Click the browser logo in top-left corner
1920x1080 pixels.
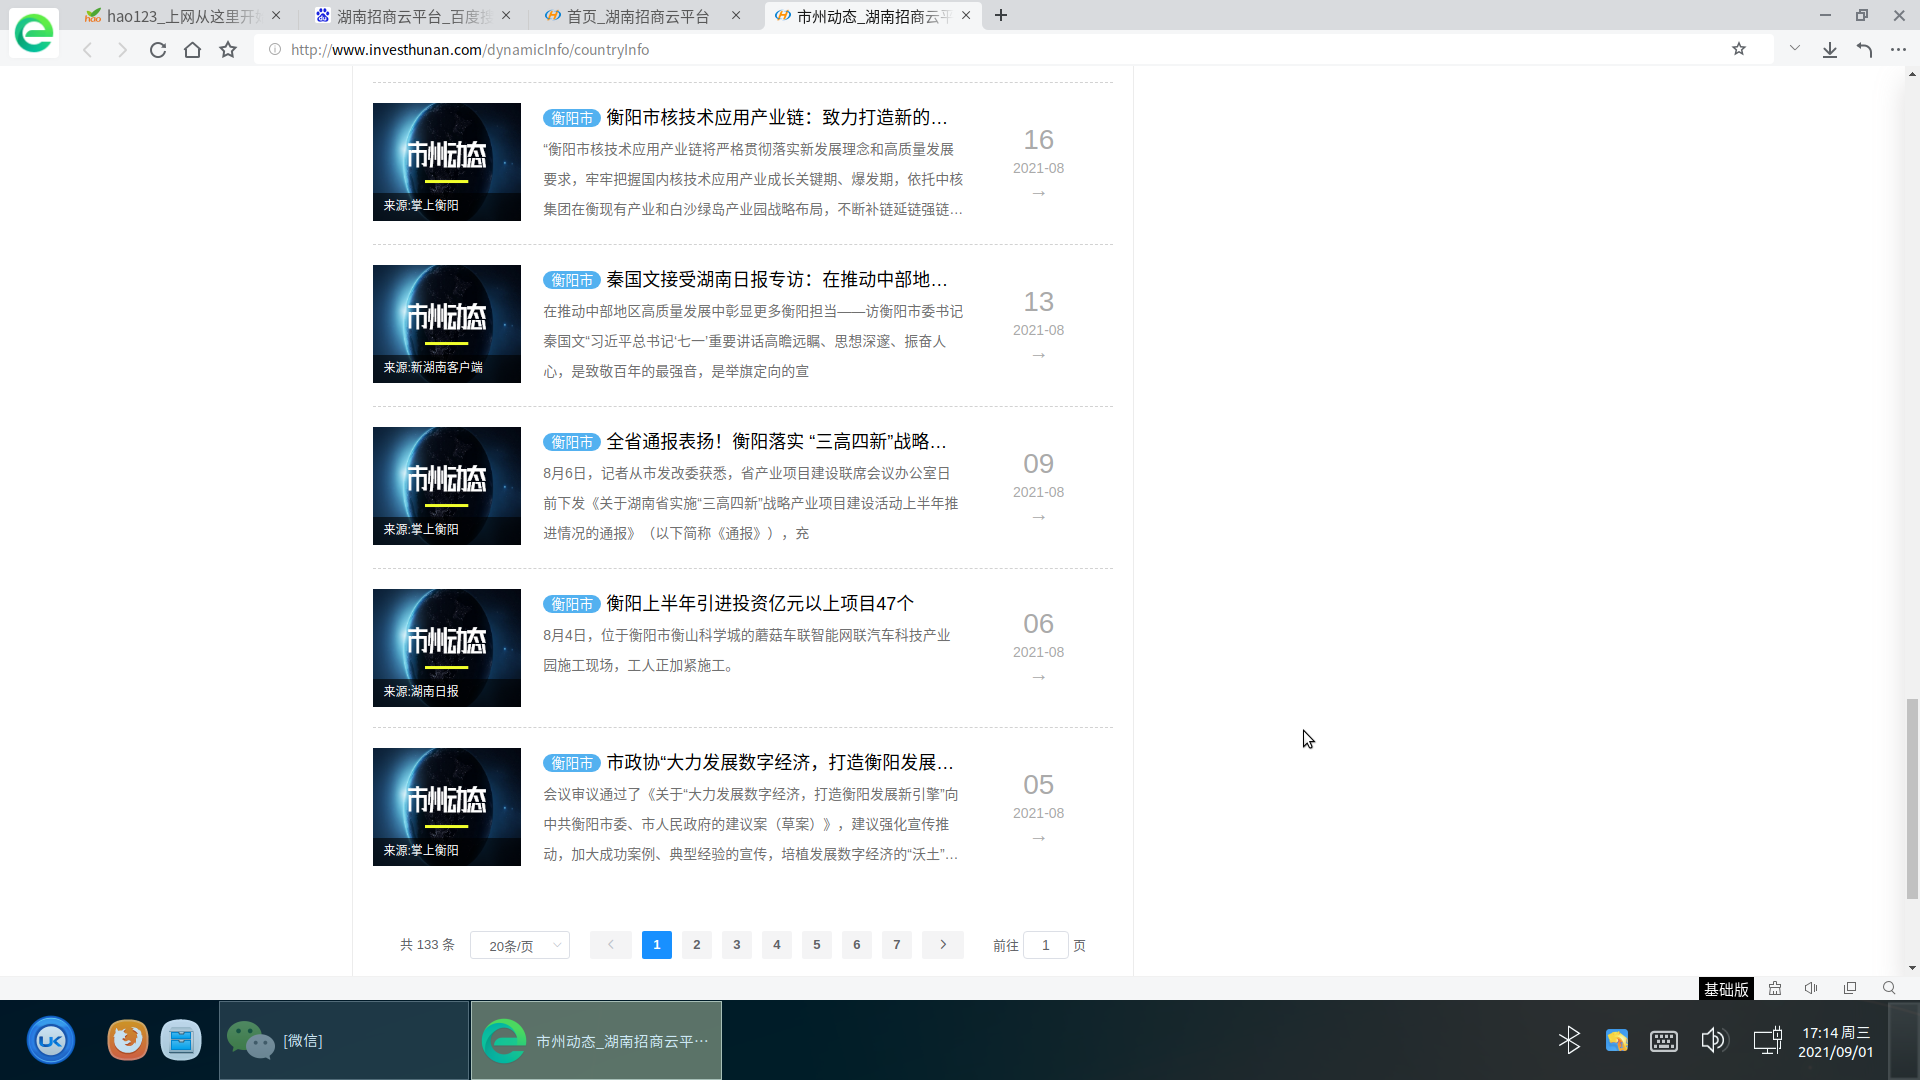tap(34, 33)
